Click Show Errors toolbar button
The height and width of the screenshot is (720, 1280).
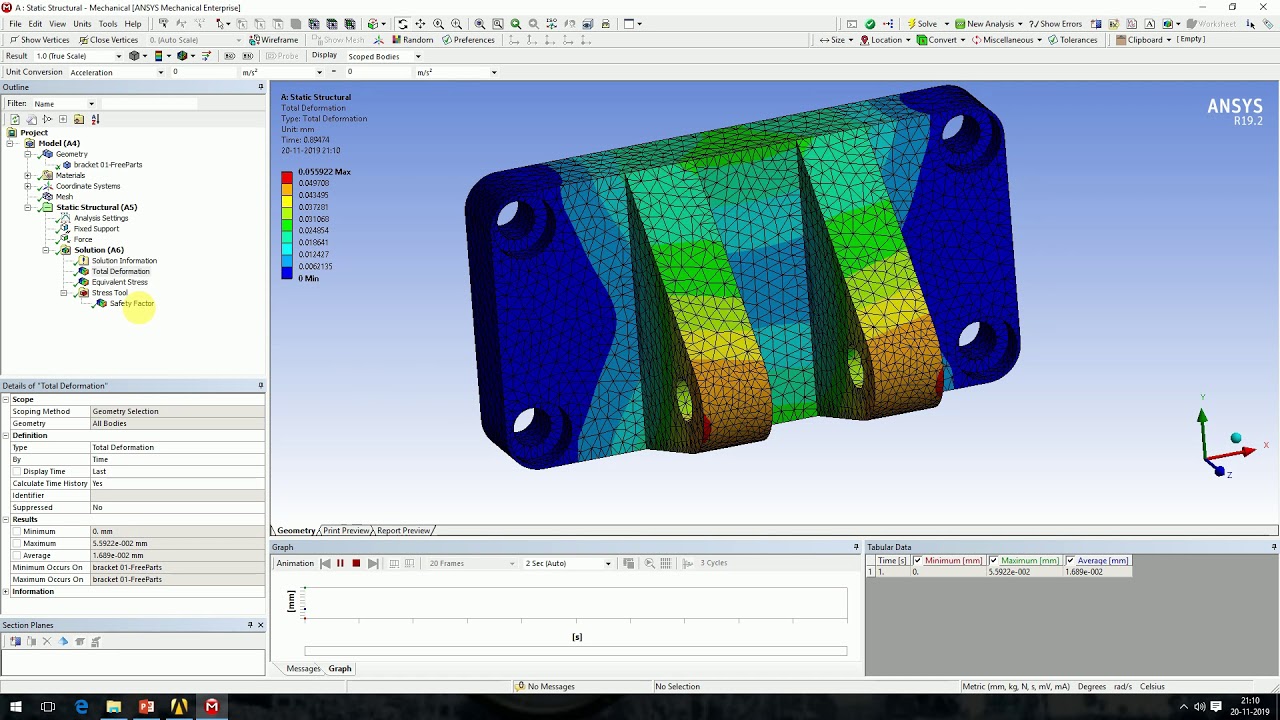1055,24
